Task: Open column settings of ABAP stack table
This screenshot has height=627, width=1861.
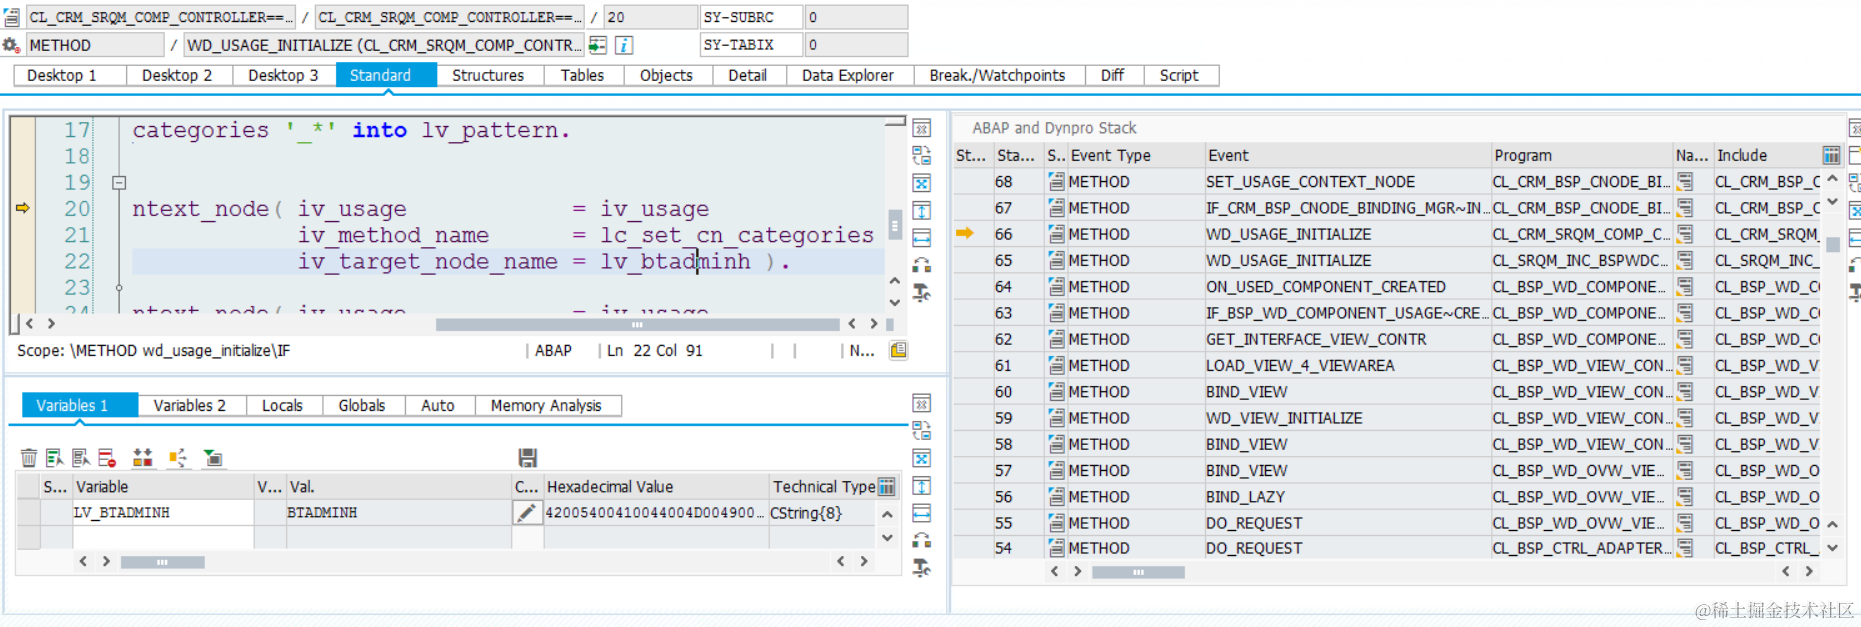Action: (x=1831, y=155)
